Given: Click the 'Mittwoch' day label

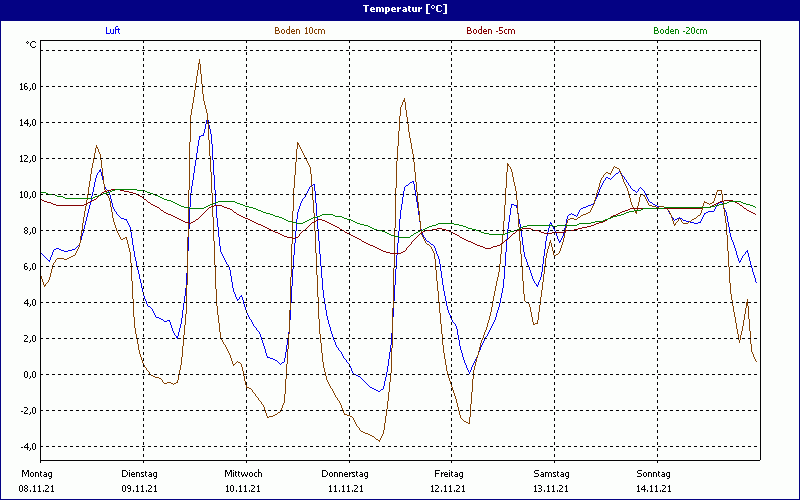Looking at the screenshot, I should [x=243, y=474].
